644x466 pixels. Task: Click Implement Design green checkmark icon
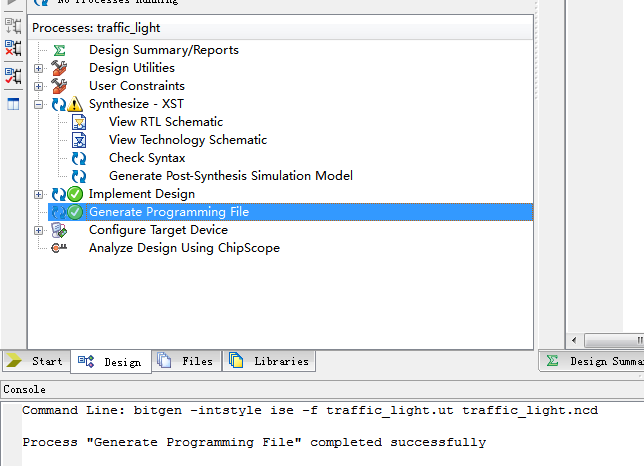pos(75,194)
